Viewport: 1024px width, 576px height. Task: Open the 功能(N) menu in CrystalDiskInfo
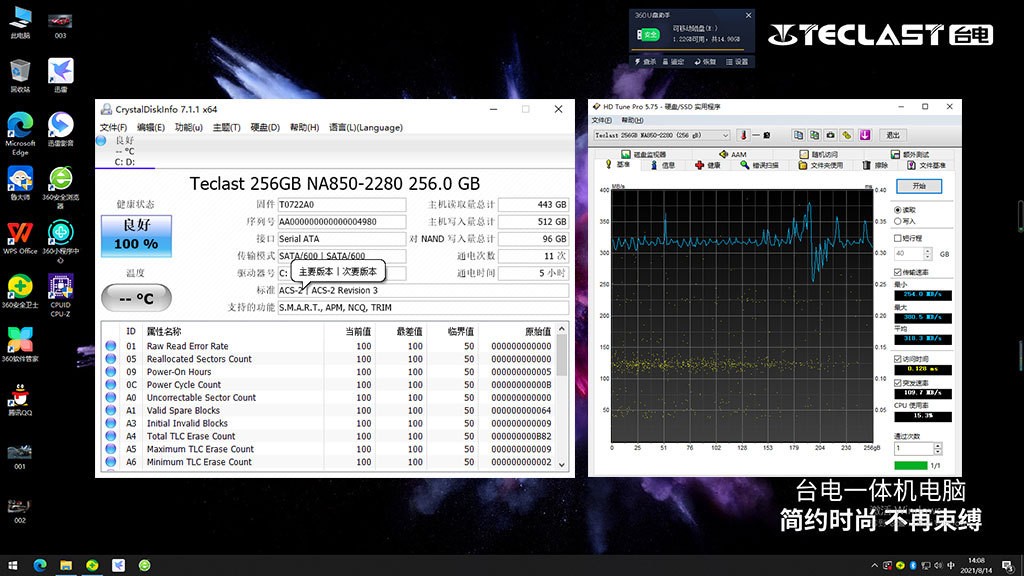pyautogui.click(x=188, y=127)
